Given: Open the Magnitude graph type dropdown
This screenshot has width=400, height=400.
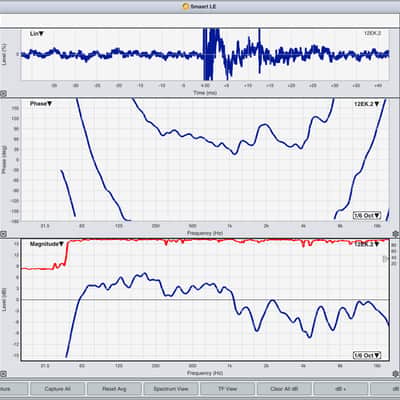Looking at the screenshot, I should tap(47, 244).
